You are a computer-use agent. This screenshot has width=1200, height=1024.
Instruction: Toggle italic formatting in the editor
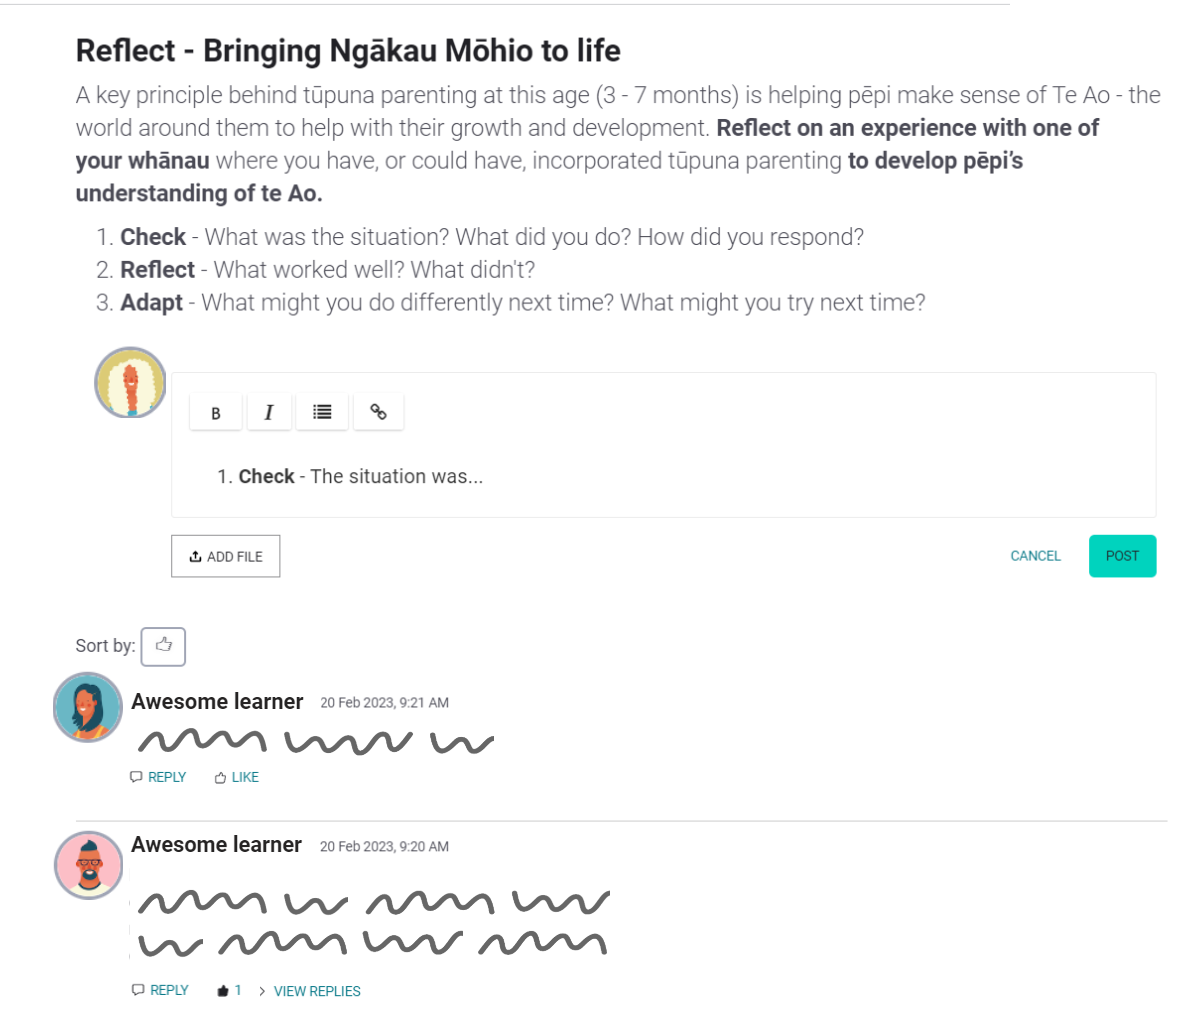pyautogui.click(x=269, y=412)
